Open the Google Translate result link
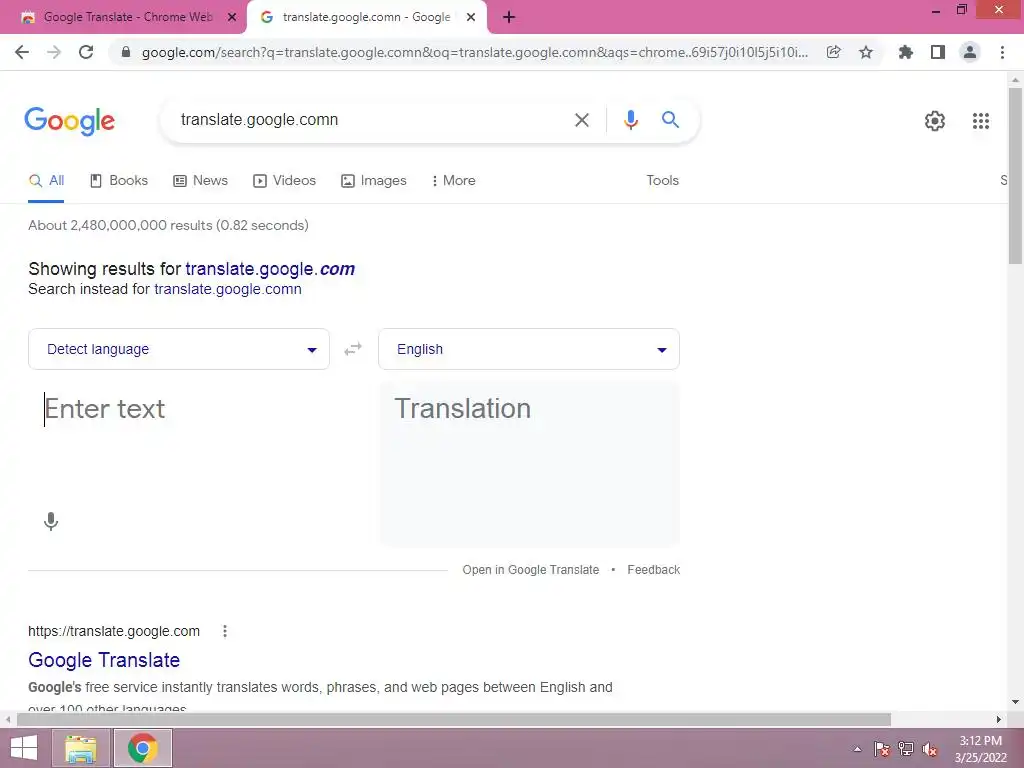The width and height of the screenshot is (1024, 768). [104, 660]
